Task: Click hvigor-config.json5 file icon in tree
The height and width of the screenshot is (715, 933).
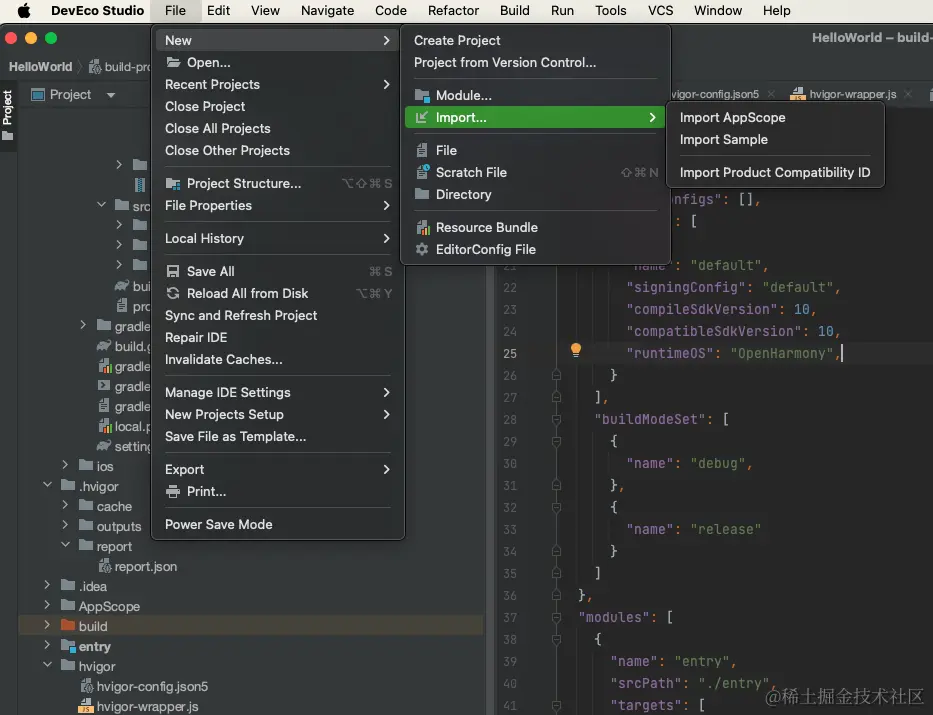Action: [x=87, y=686]
